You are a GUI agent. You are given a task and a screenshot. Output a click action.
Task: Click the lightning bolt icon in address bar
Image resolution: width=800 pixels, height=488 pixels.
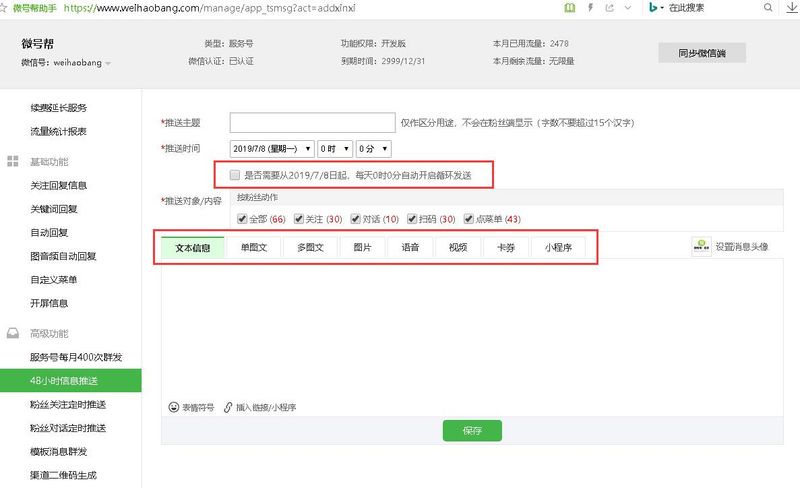(590, 8)
